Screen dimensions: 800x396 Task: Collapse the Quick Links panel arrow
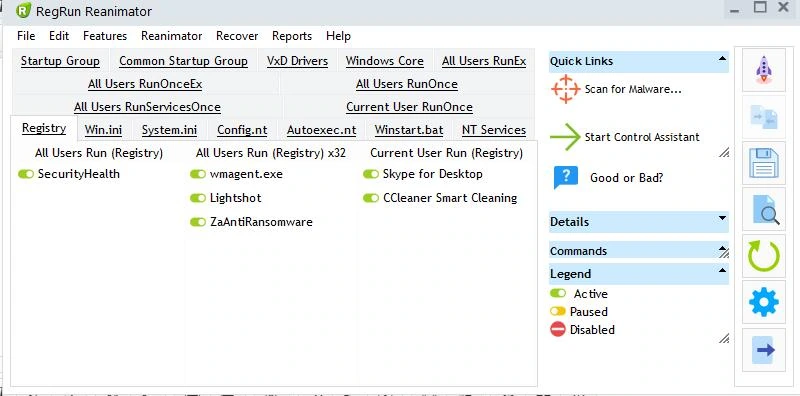coord(722,59)
